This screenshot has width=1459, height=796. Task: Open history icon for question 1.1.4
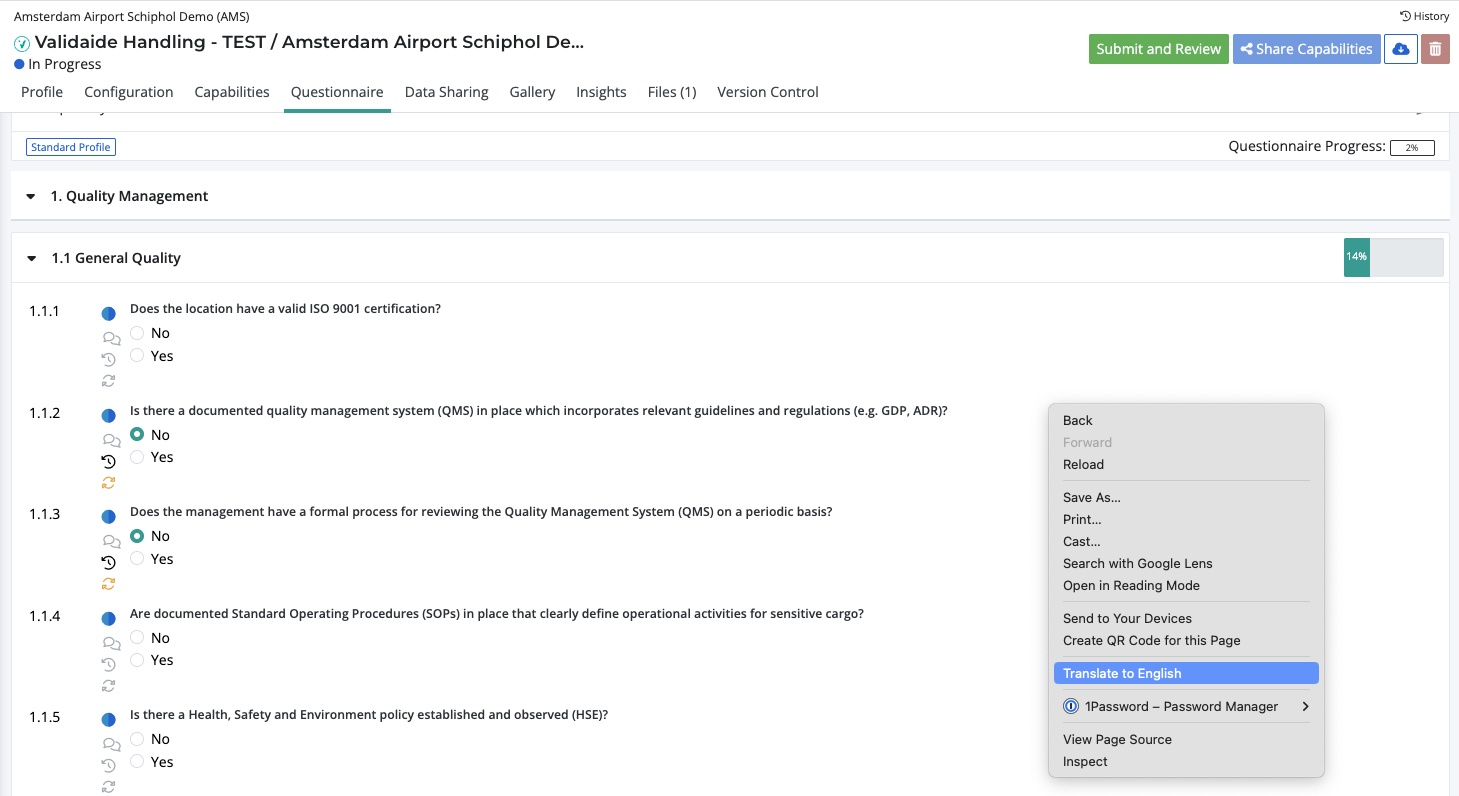coord(109,664)
